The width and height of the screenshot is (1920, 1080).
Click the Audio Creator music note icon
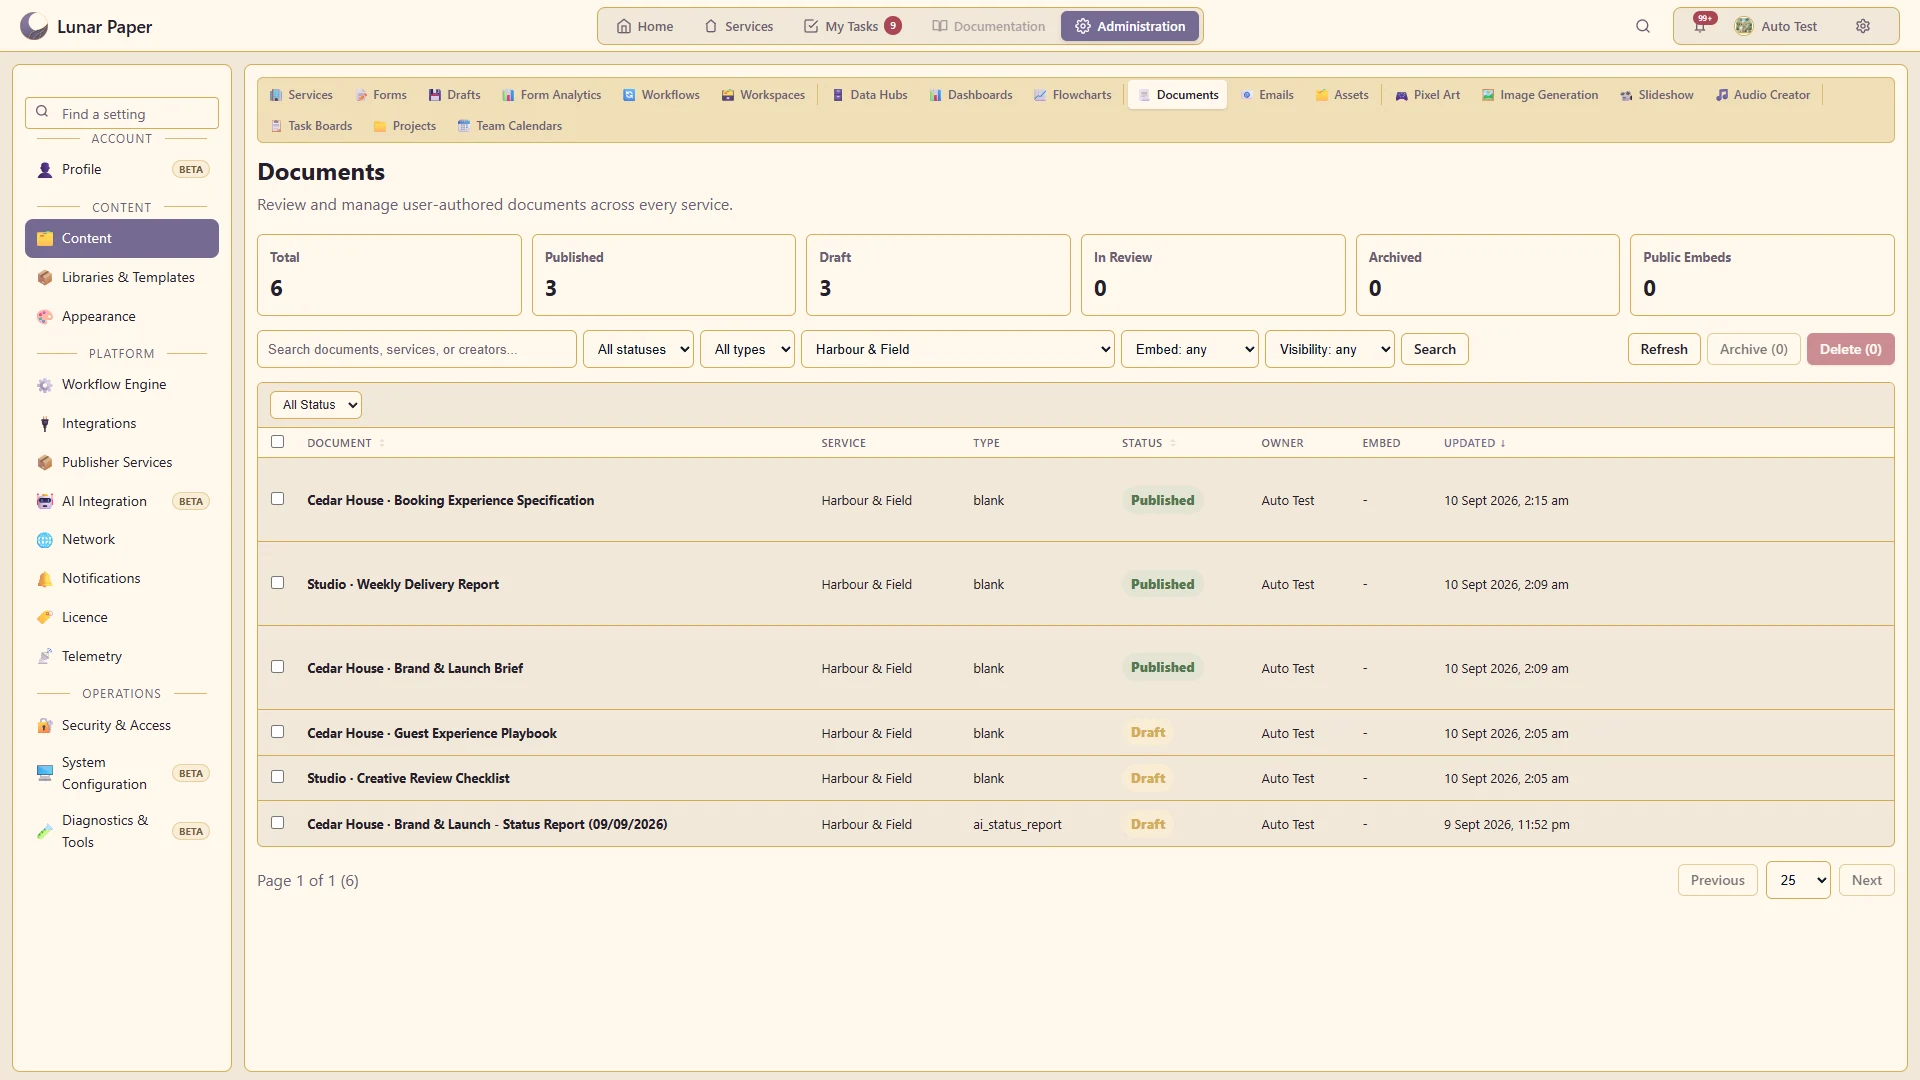click(x=1722, y=95)
